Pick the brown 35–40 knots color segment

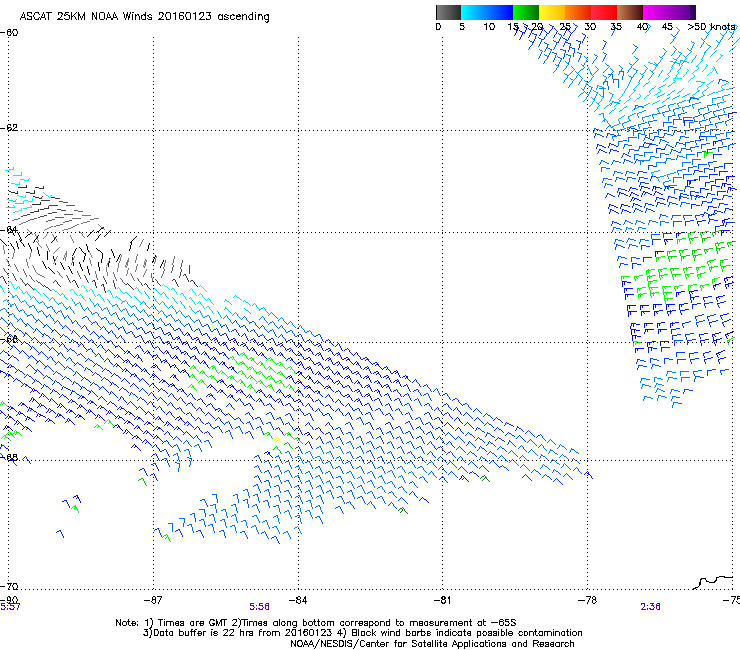[630, 12]
